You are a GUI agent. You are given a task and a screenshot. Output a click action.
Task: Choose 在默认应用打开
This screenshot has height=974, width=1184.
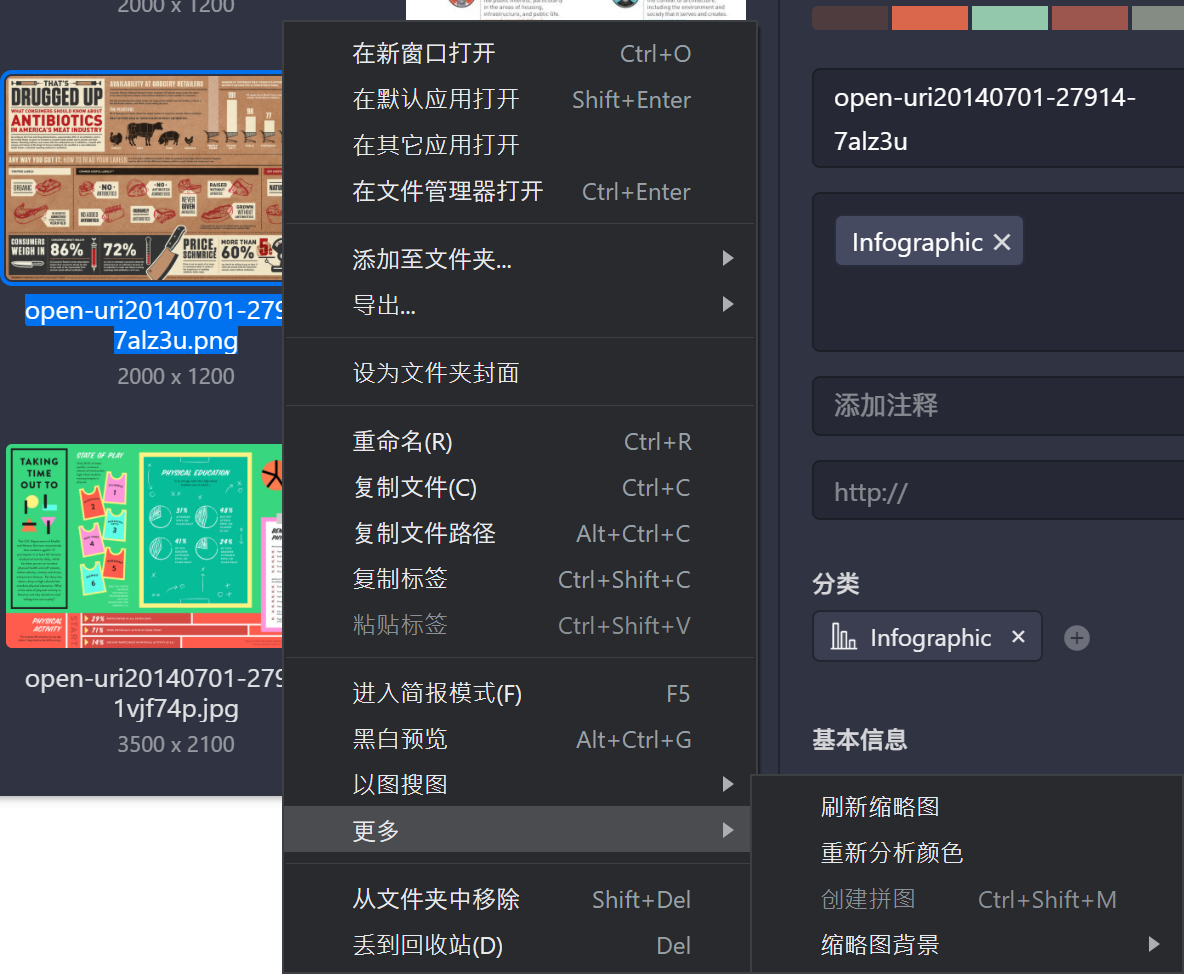point(520,100)
